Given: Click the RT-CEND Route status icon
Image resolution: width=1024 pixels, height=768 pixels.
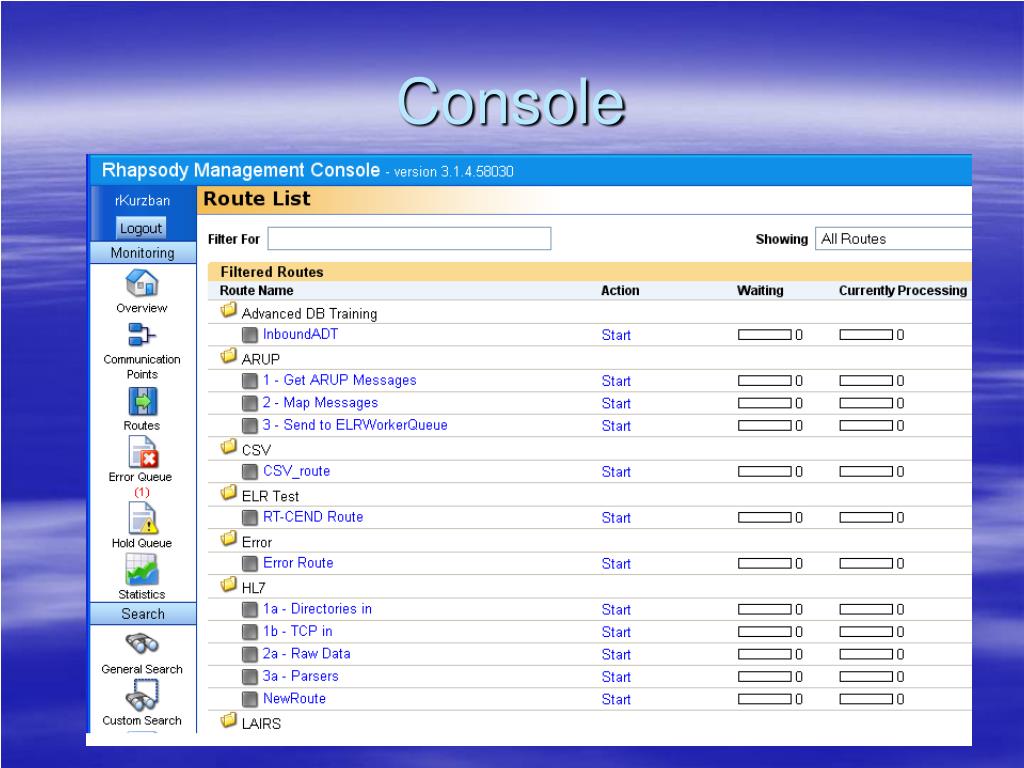Looking at the screenshot, I should (x=249, y=518).
